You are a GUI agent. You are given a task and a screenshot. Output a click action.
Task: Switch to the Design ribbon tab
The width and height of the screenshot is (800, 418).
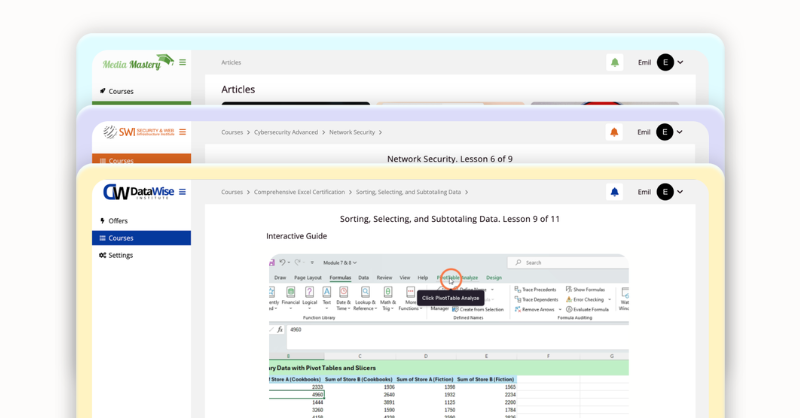coord(493,277)
